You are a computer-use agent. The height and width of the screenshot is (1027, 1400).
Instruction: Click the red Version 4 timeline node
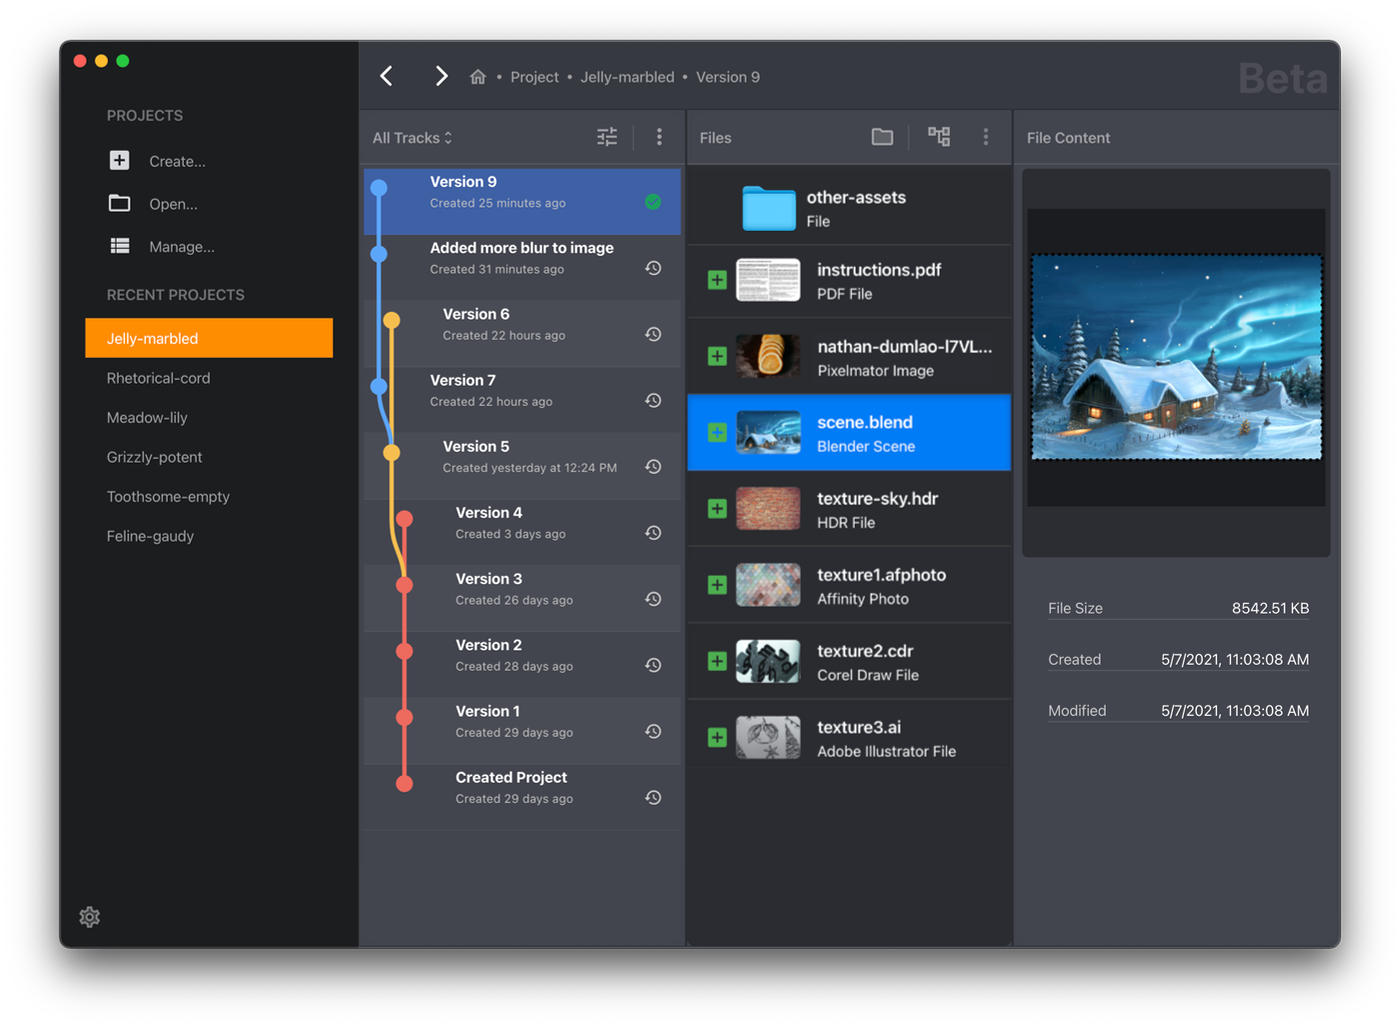tap(404, 519)
